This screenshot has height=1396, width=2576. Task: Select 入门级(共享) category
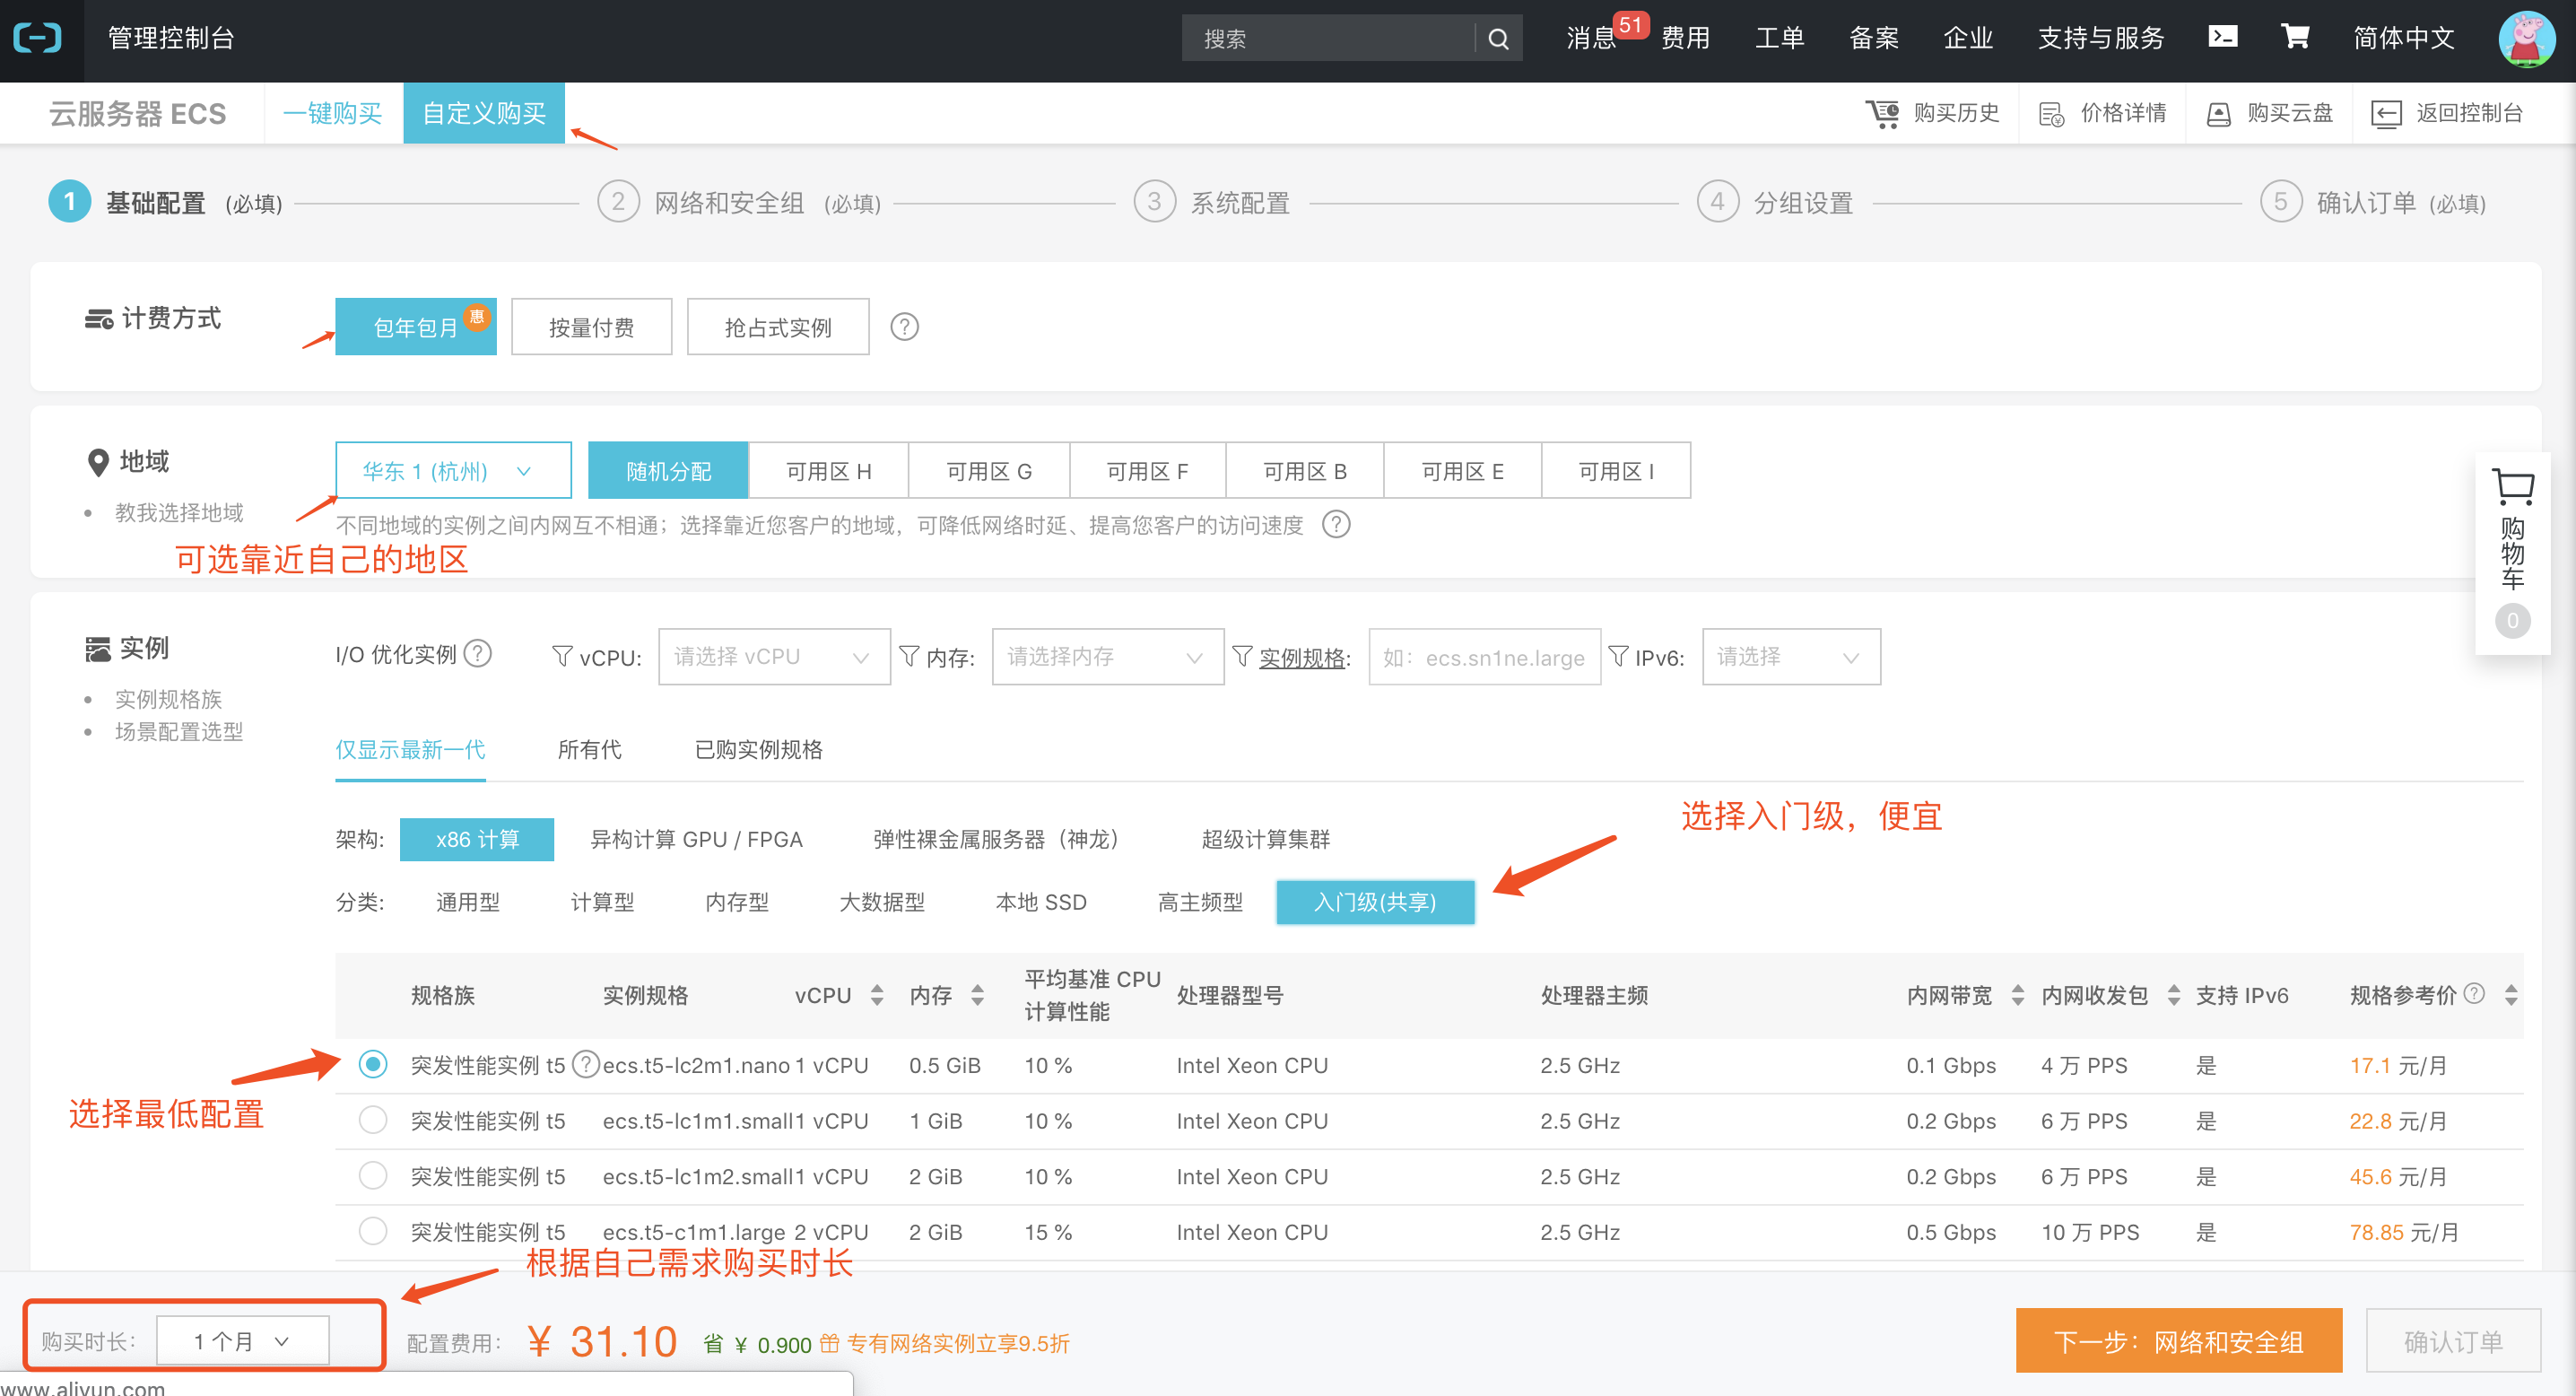pyautogui.click(x=1375, y=901)
